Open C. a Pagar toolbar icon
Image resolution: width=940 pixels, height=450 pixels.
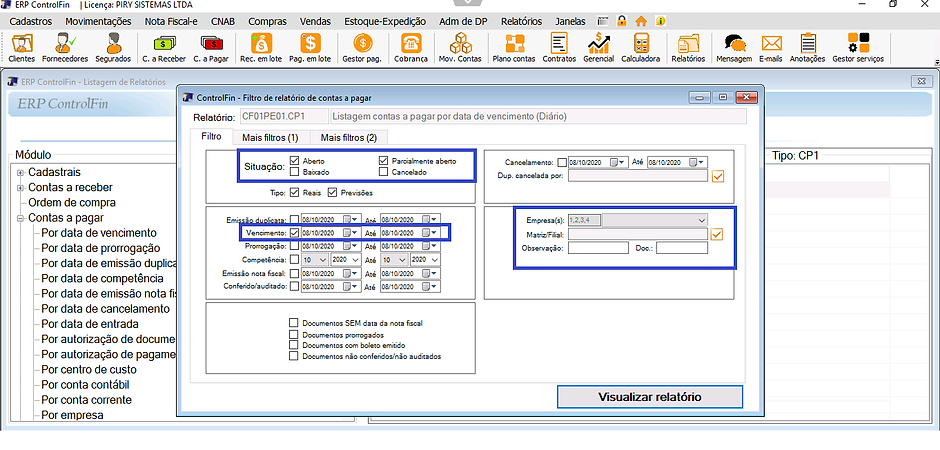209,48
